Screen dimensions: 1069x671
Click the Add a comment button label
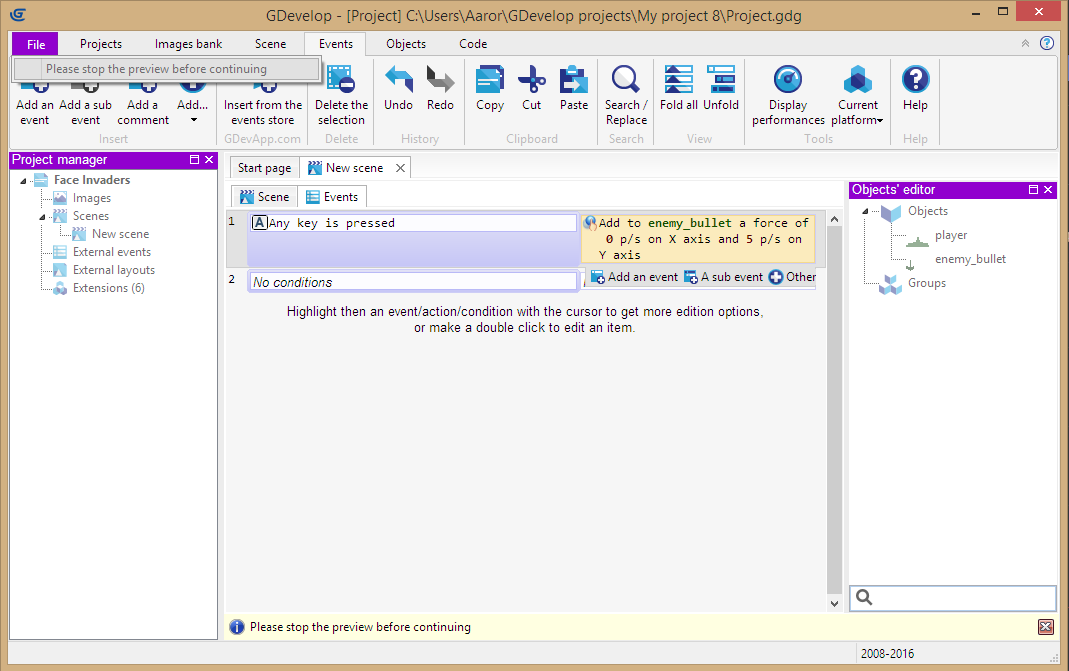(x=142, y=112)
